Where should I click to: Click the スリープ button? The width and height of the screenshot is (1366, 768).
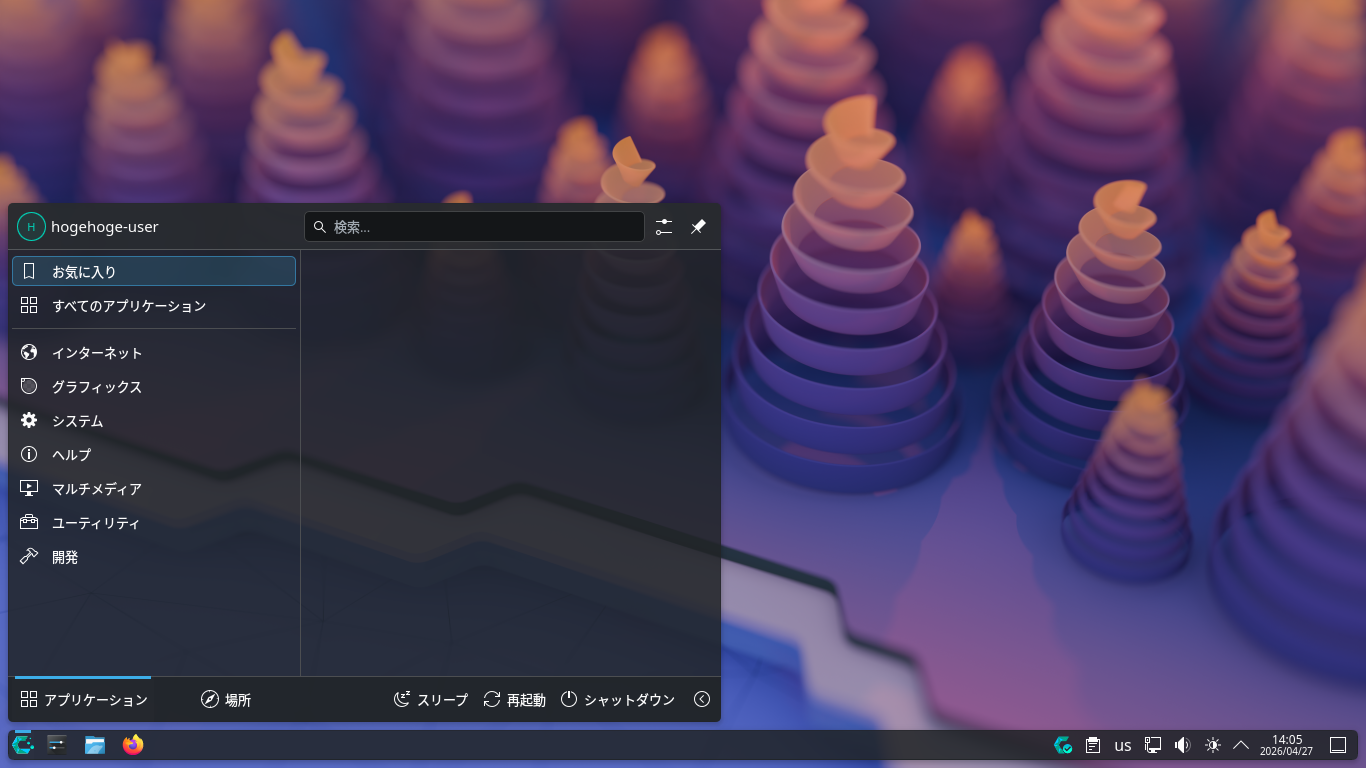[431, 699]
